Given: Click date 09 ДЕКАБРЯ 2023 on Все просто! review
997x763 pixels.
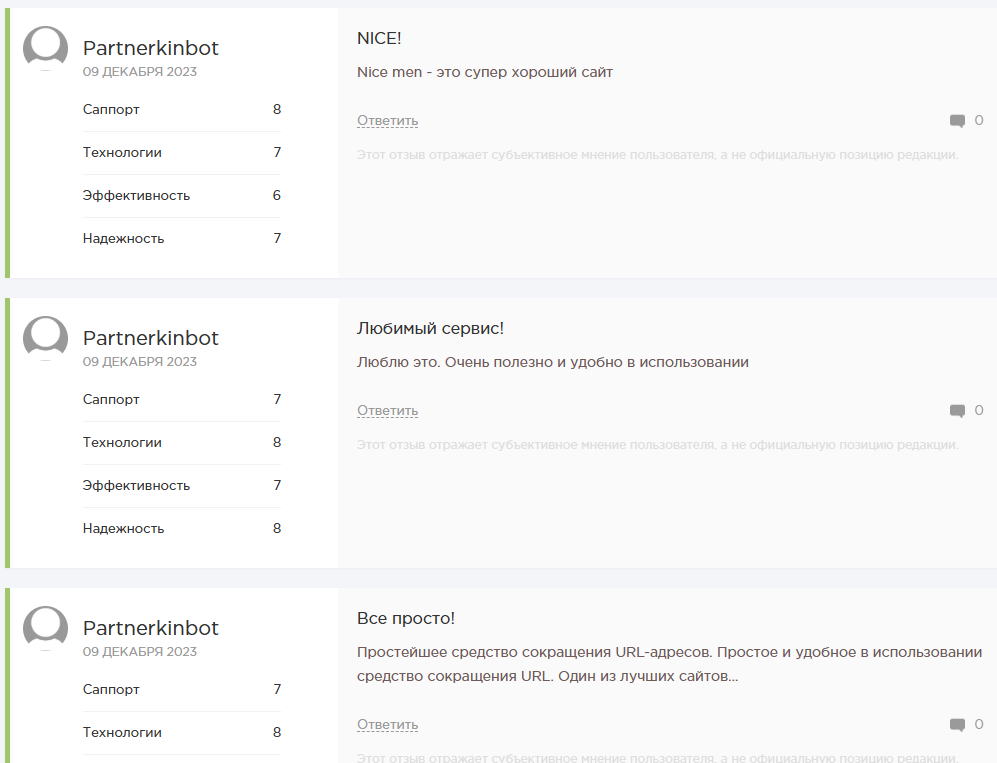Looking at the screenshot, I should point(140,652).
